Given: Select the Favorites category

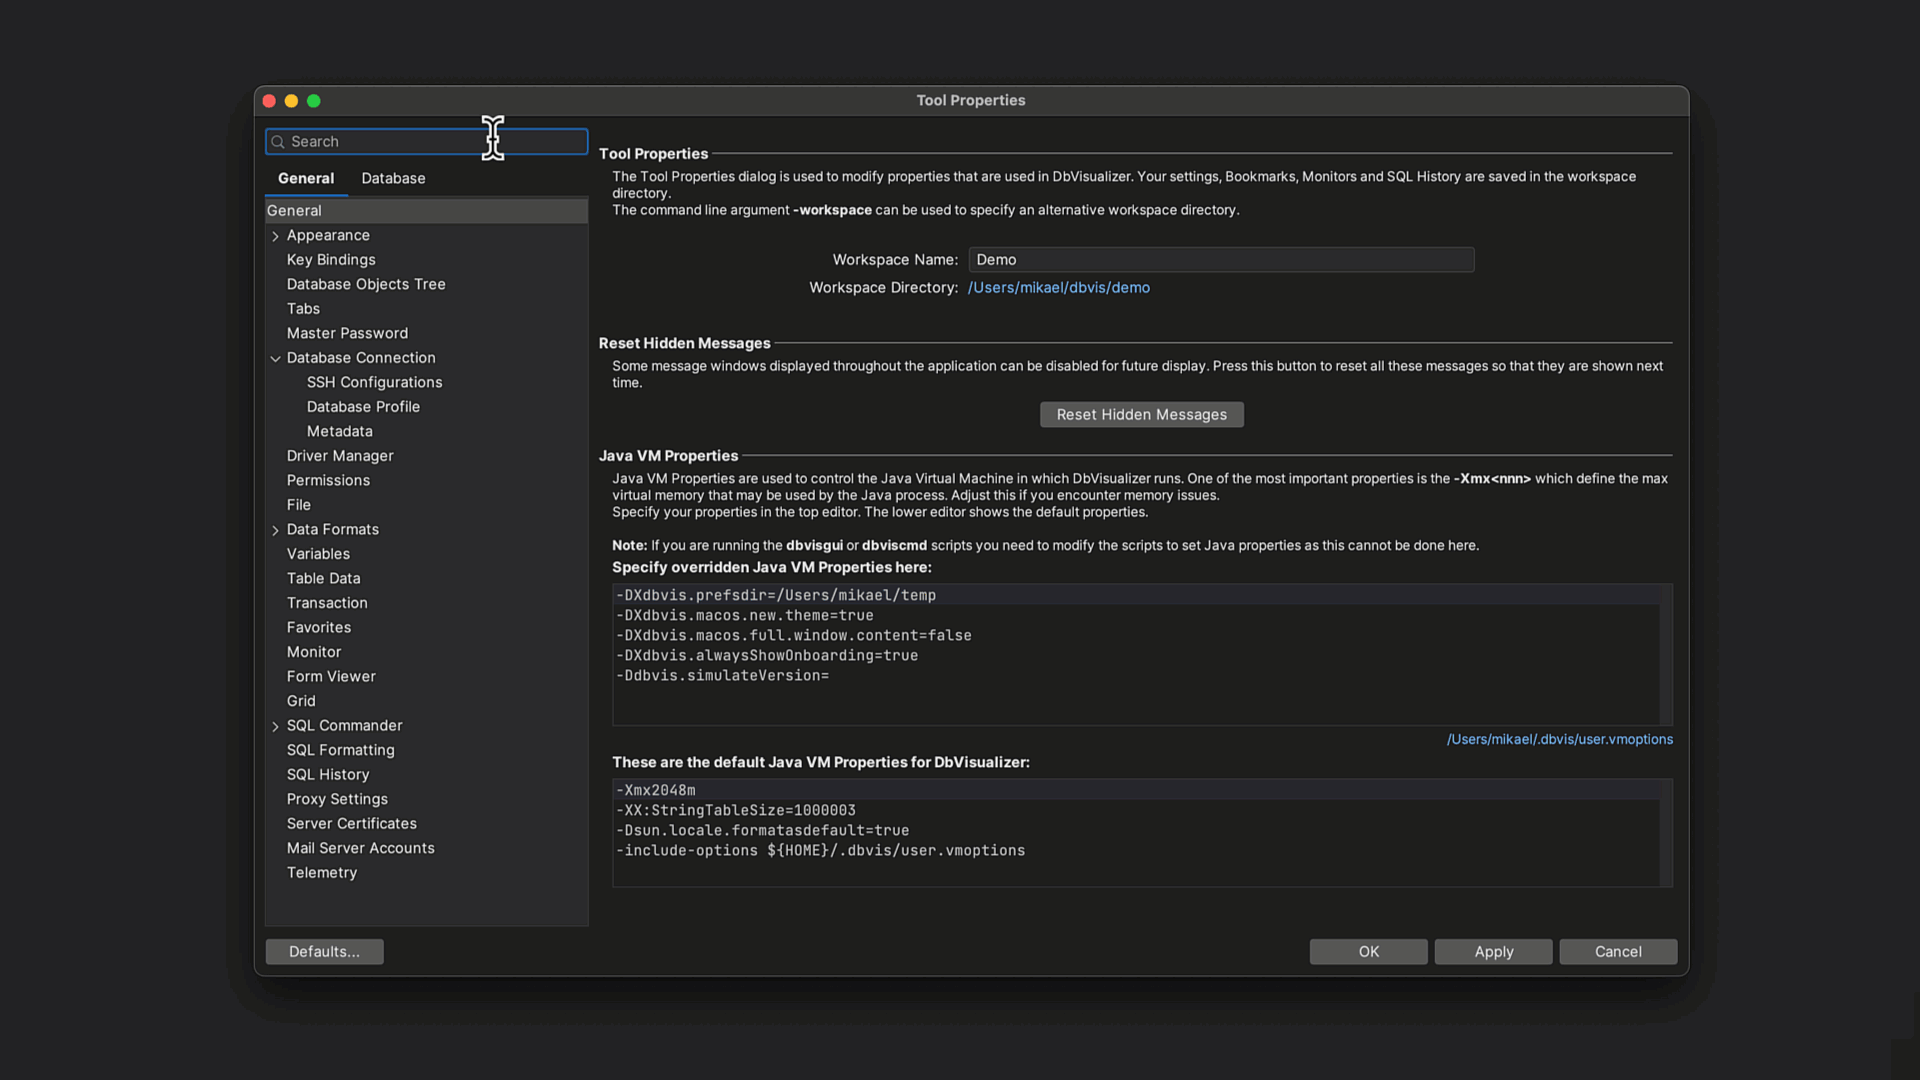Looking at the screenshot, I should coord(319,627).
